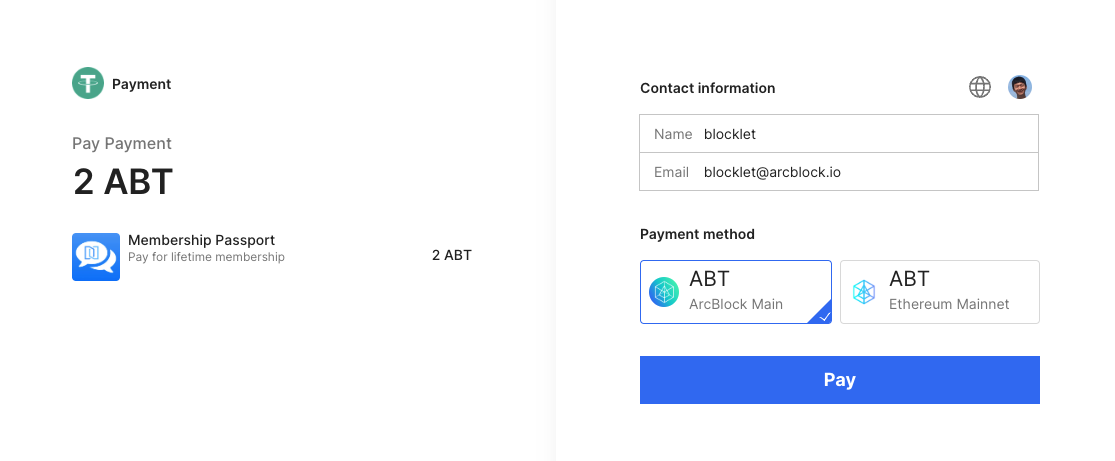Choose ABT on Ethereum Mainnet payment method

pyautogui.click(x=940, y=292)
